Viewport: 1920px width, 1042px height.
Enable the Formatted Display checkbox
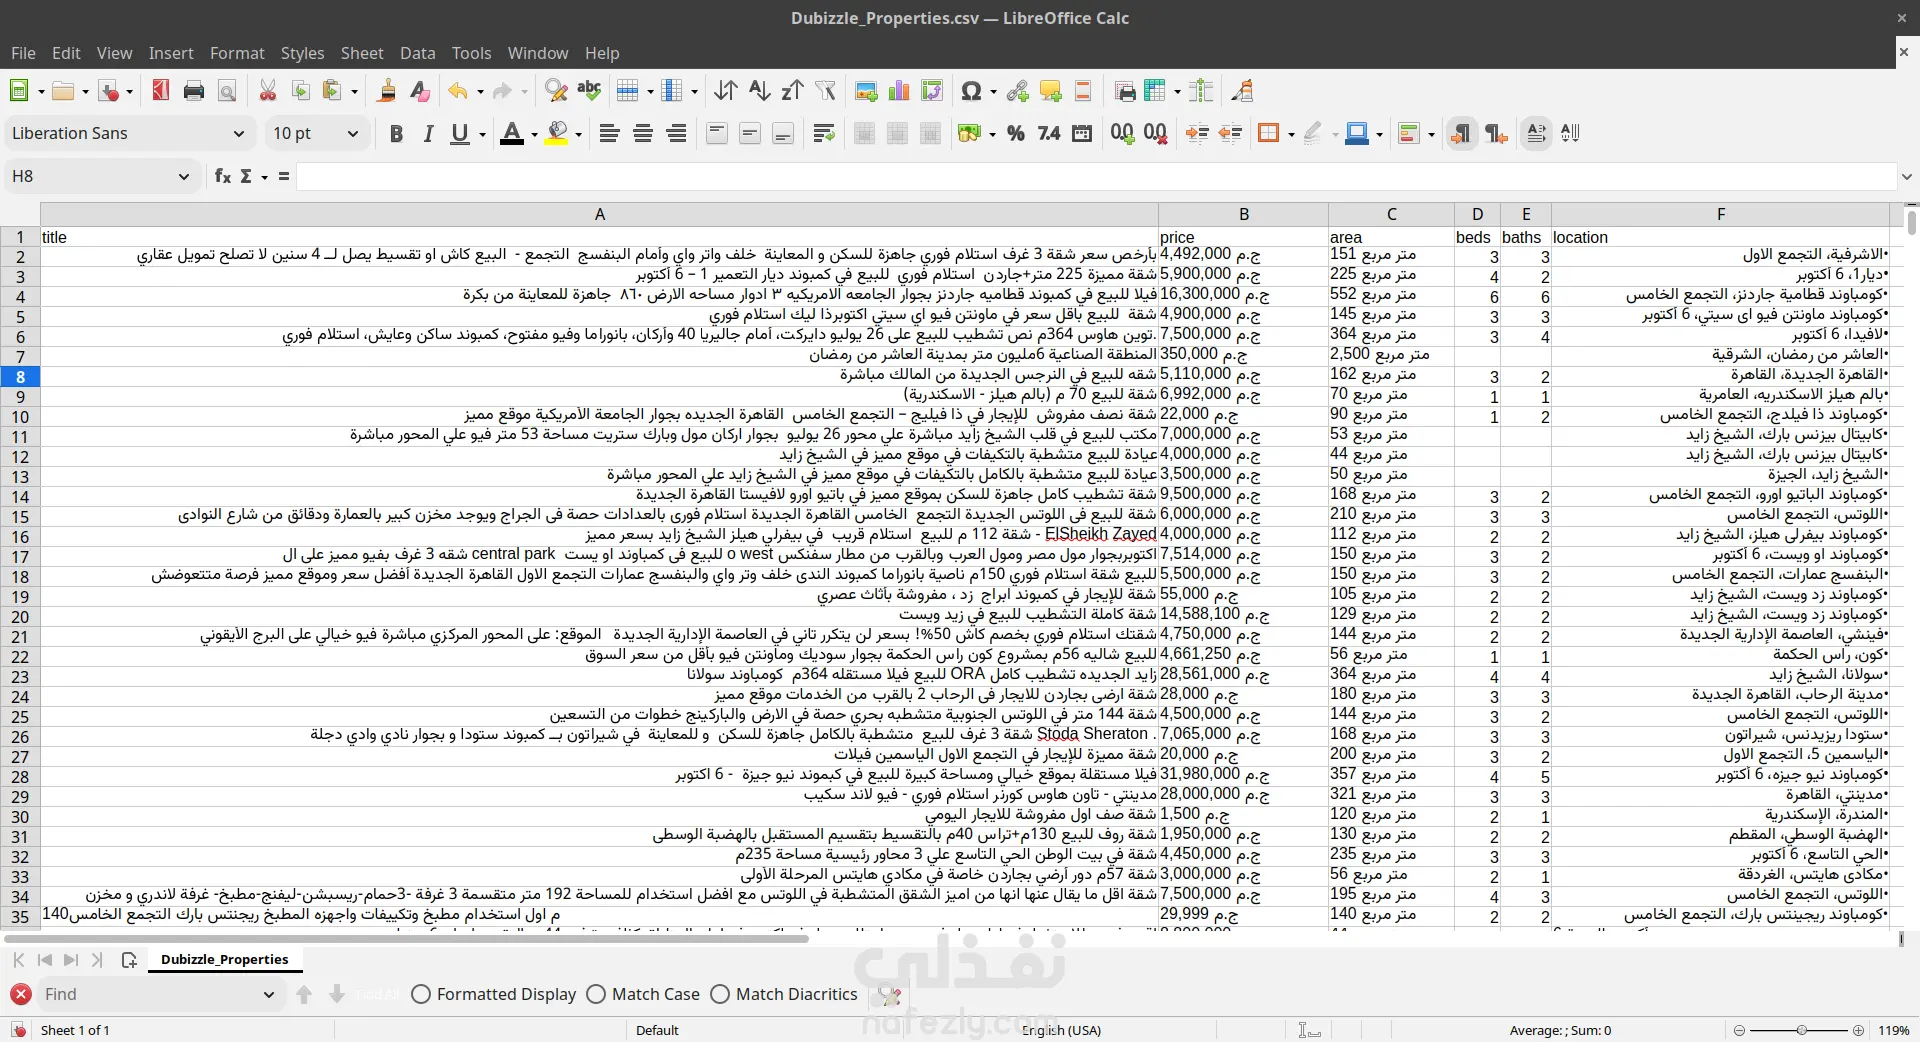[421, 994]
